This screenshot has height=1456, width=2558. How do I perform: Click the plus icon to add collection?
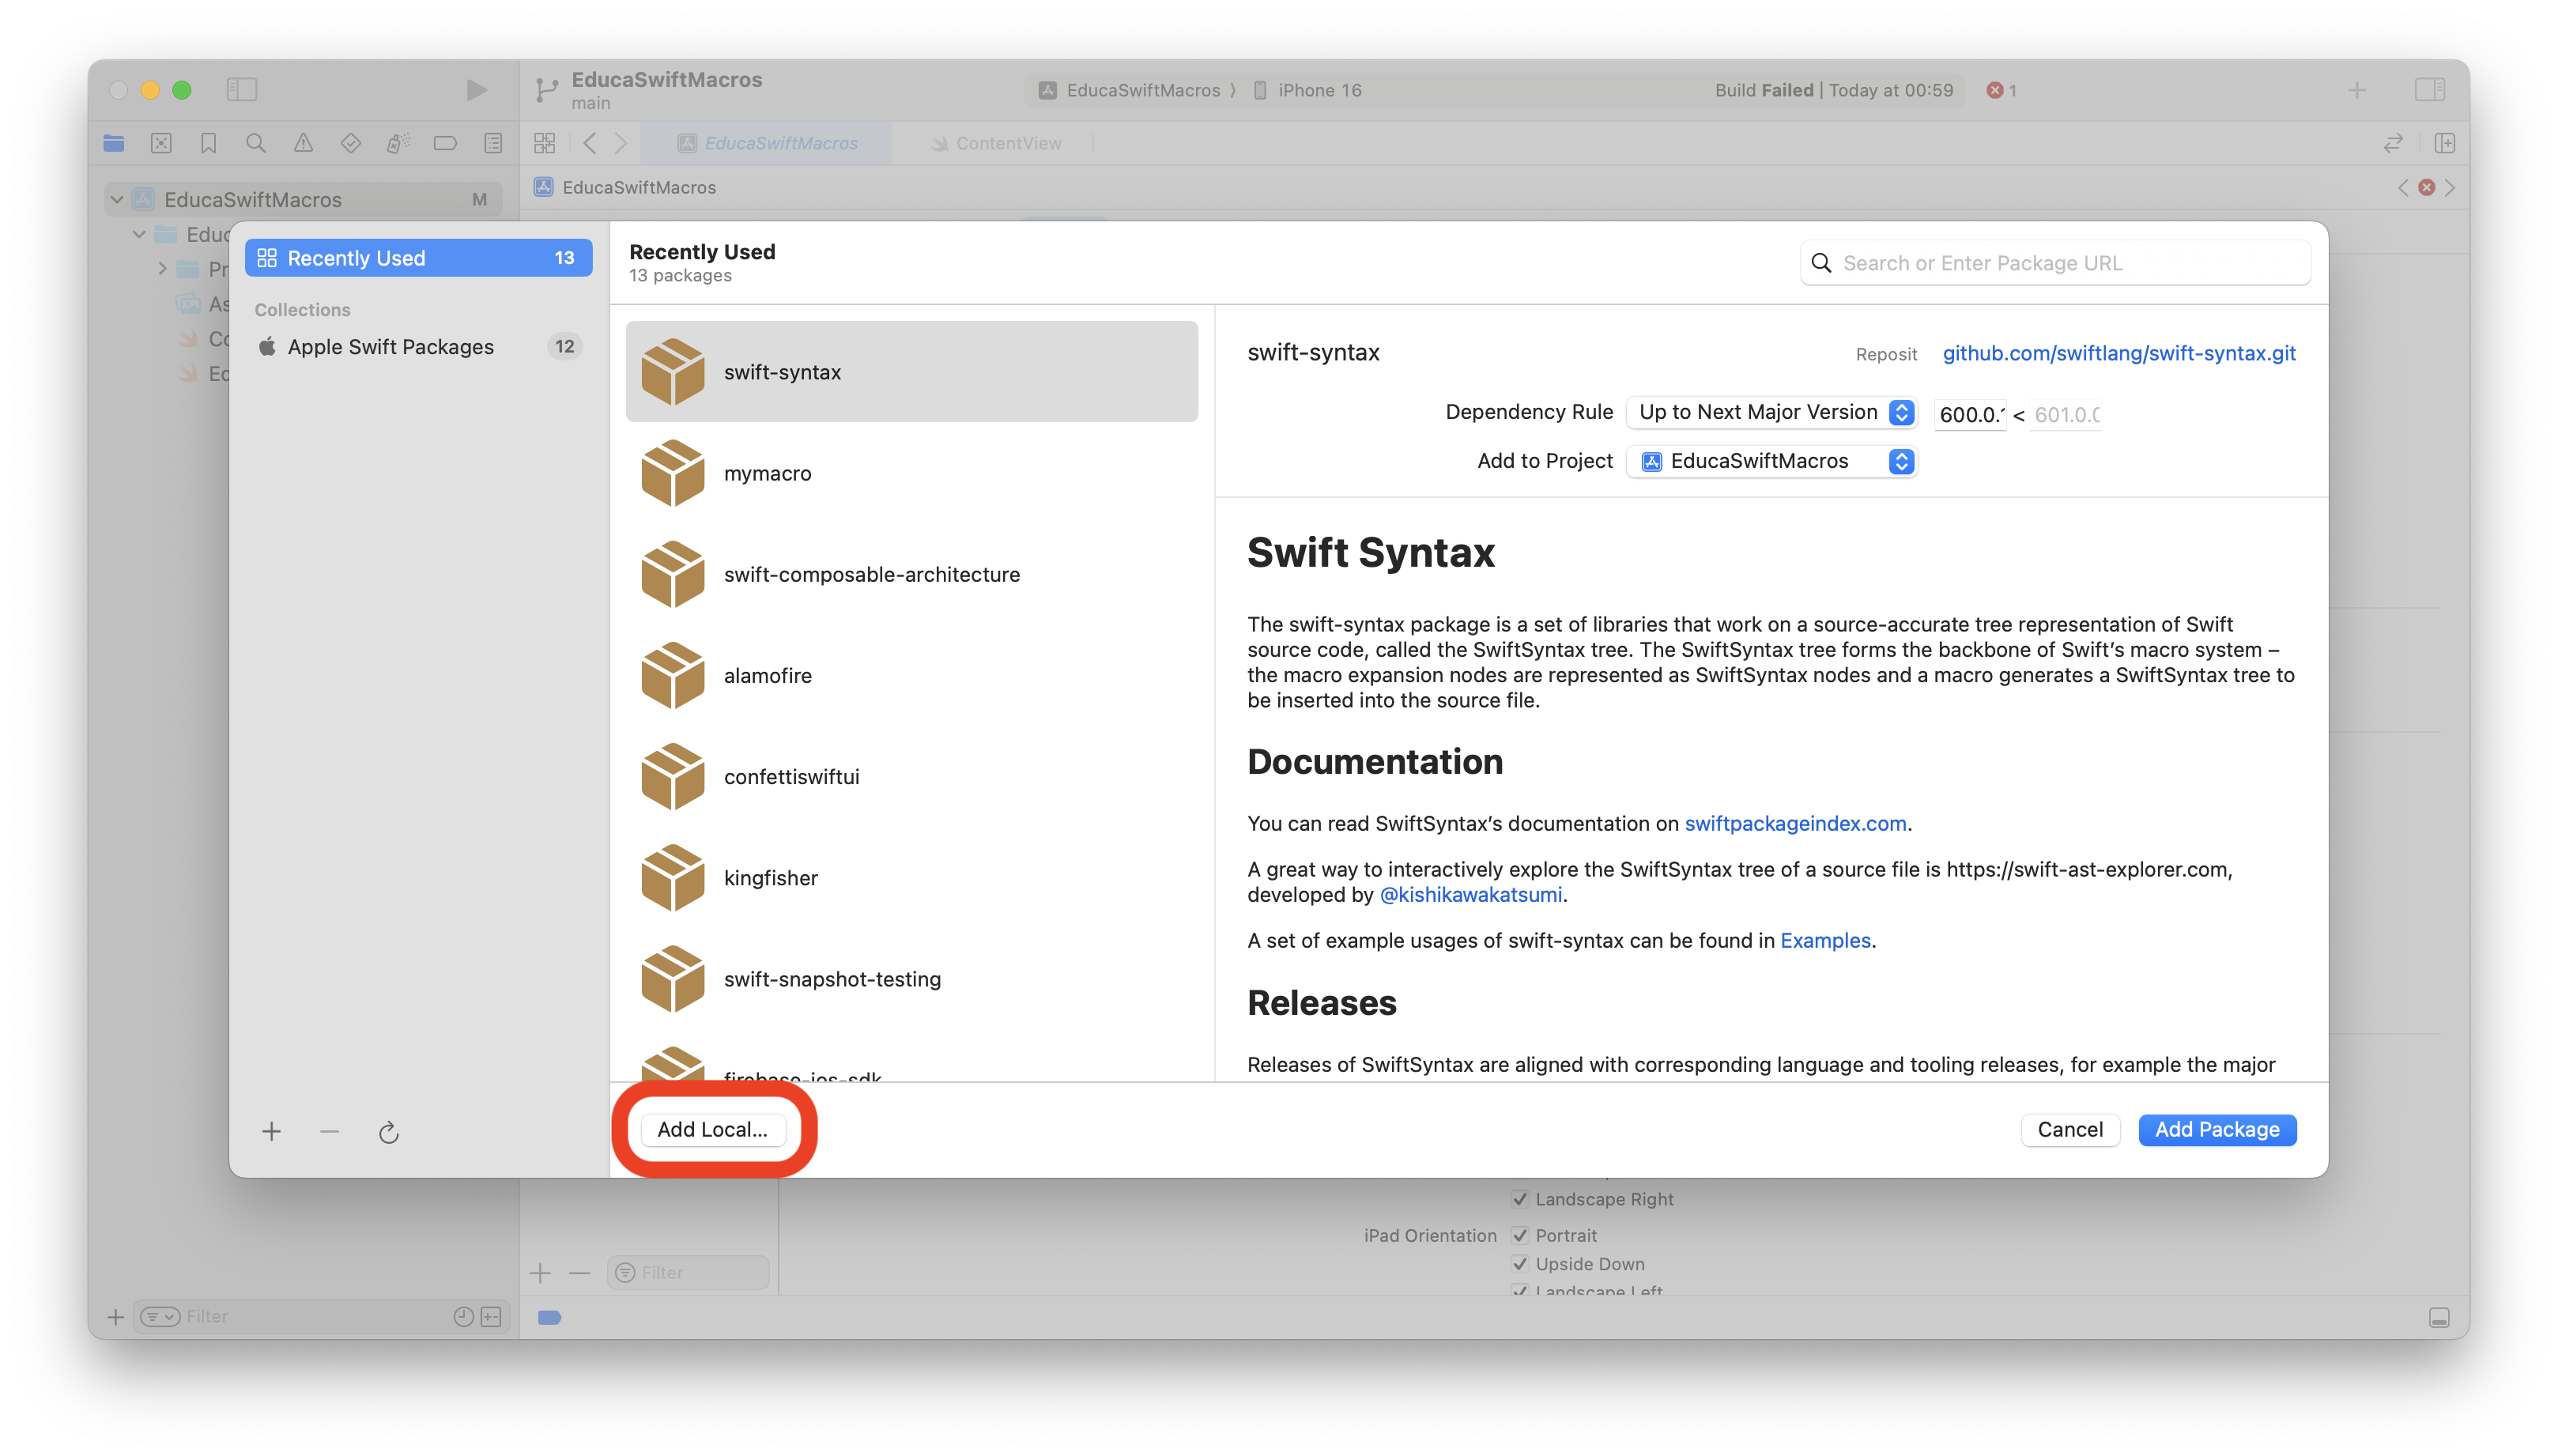pyautogui.click(x=271, y=1131)
